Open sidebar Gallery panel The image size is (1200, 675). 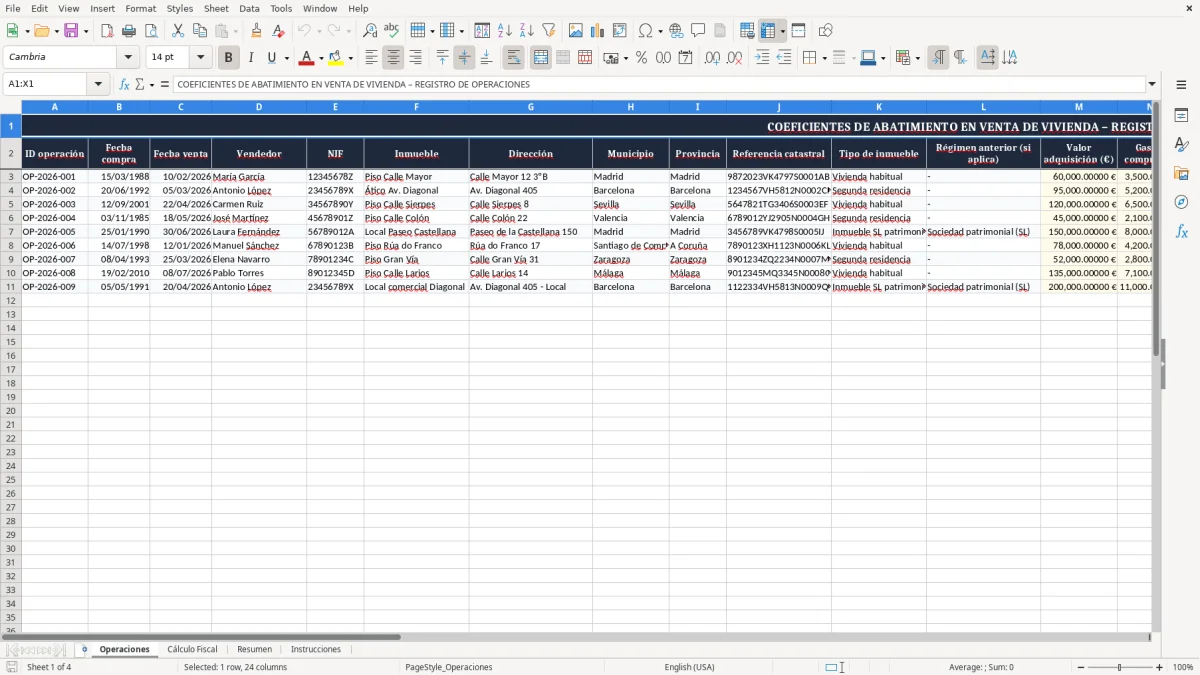click(1181, 174)
